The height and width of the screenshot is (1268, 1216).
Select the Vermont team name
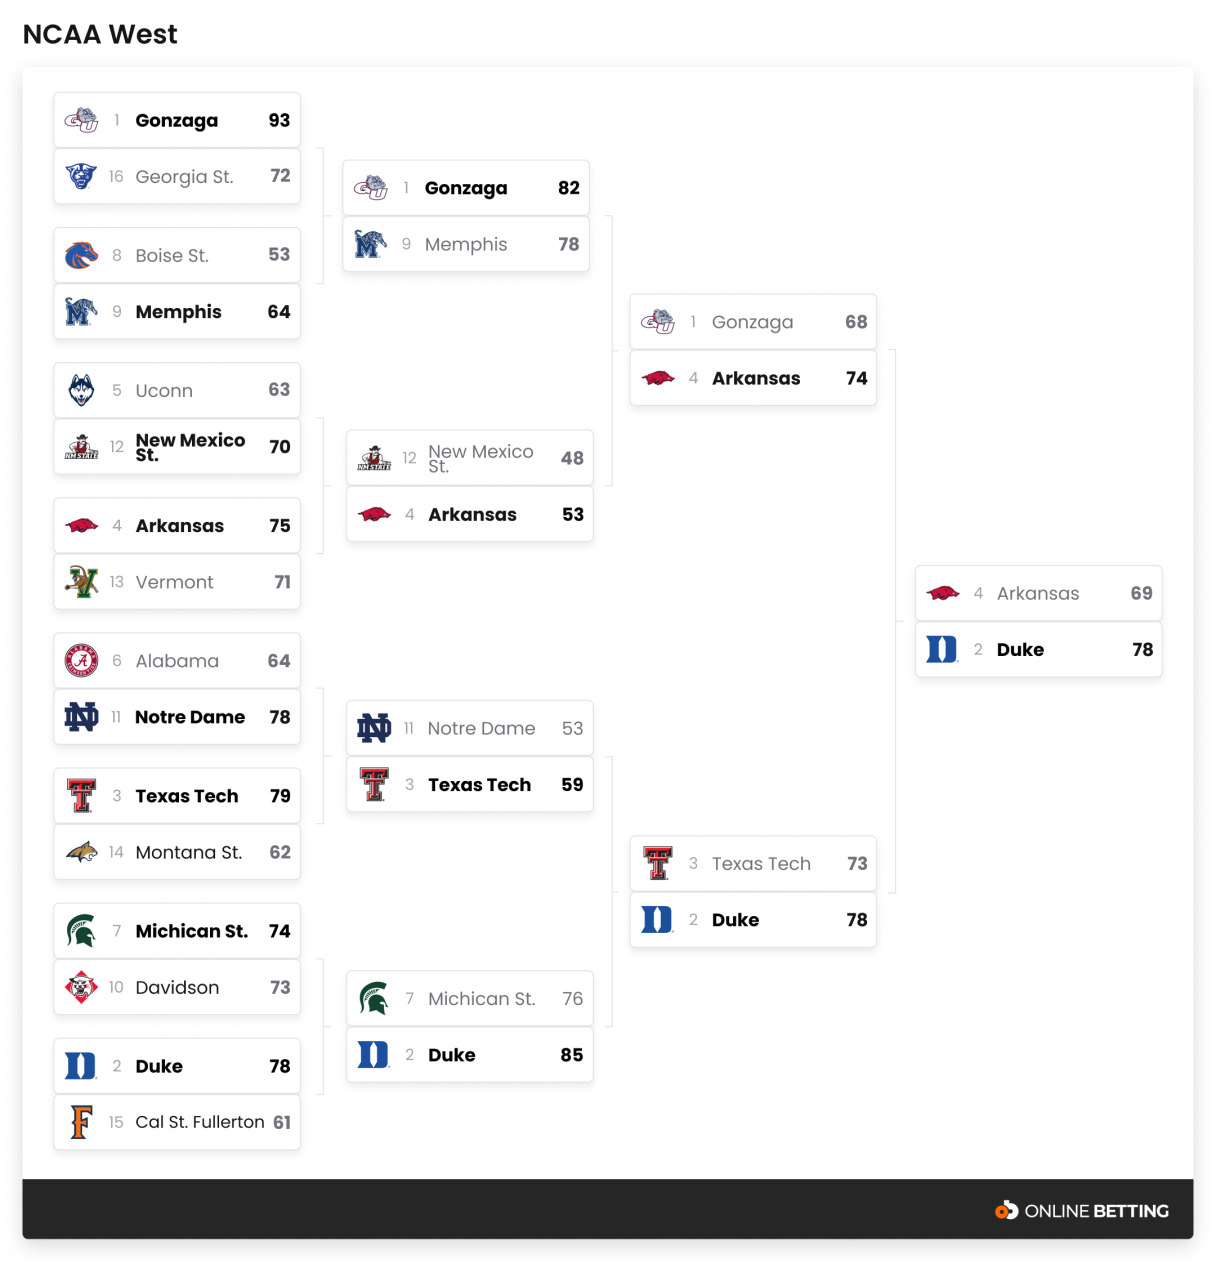(174, 582)
